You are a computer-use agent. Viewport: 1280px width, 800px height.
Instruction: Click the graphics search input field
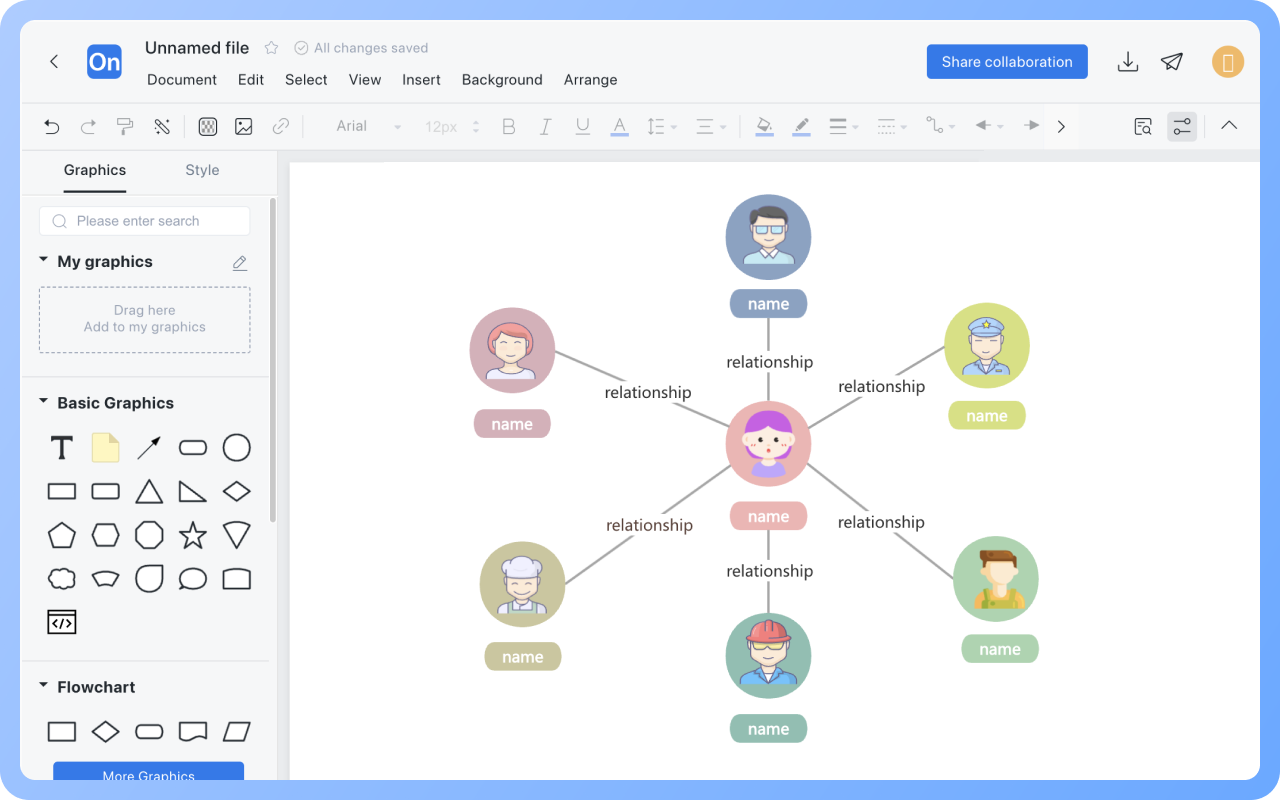(145, 221)
